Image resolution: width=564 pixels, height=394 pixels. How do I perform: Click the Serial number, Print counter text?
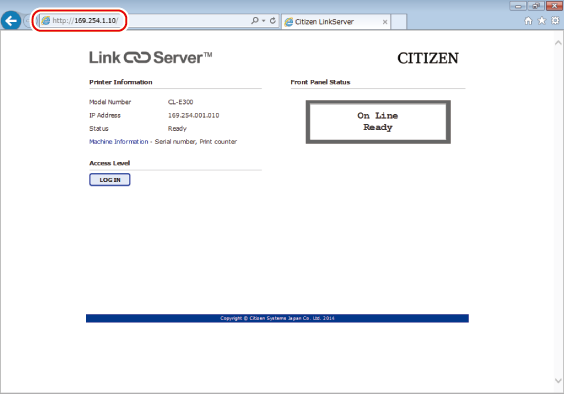196,142
